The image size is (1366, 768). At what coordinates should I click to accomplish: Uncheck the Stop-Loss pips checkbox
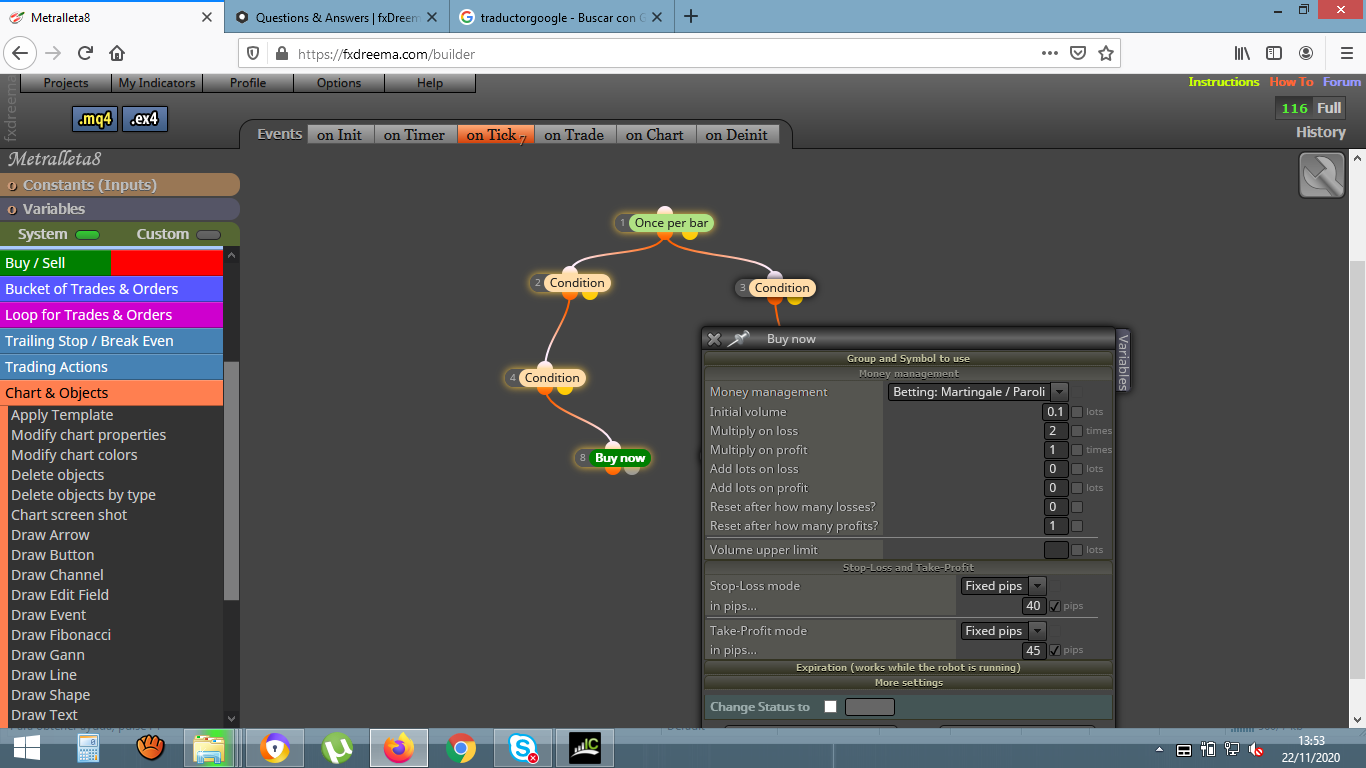[x=1054, y=606]
